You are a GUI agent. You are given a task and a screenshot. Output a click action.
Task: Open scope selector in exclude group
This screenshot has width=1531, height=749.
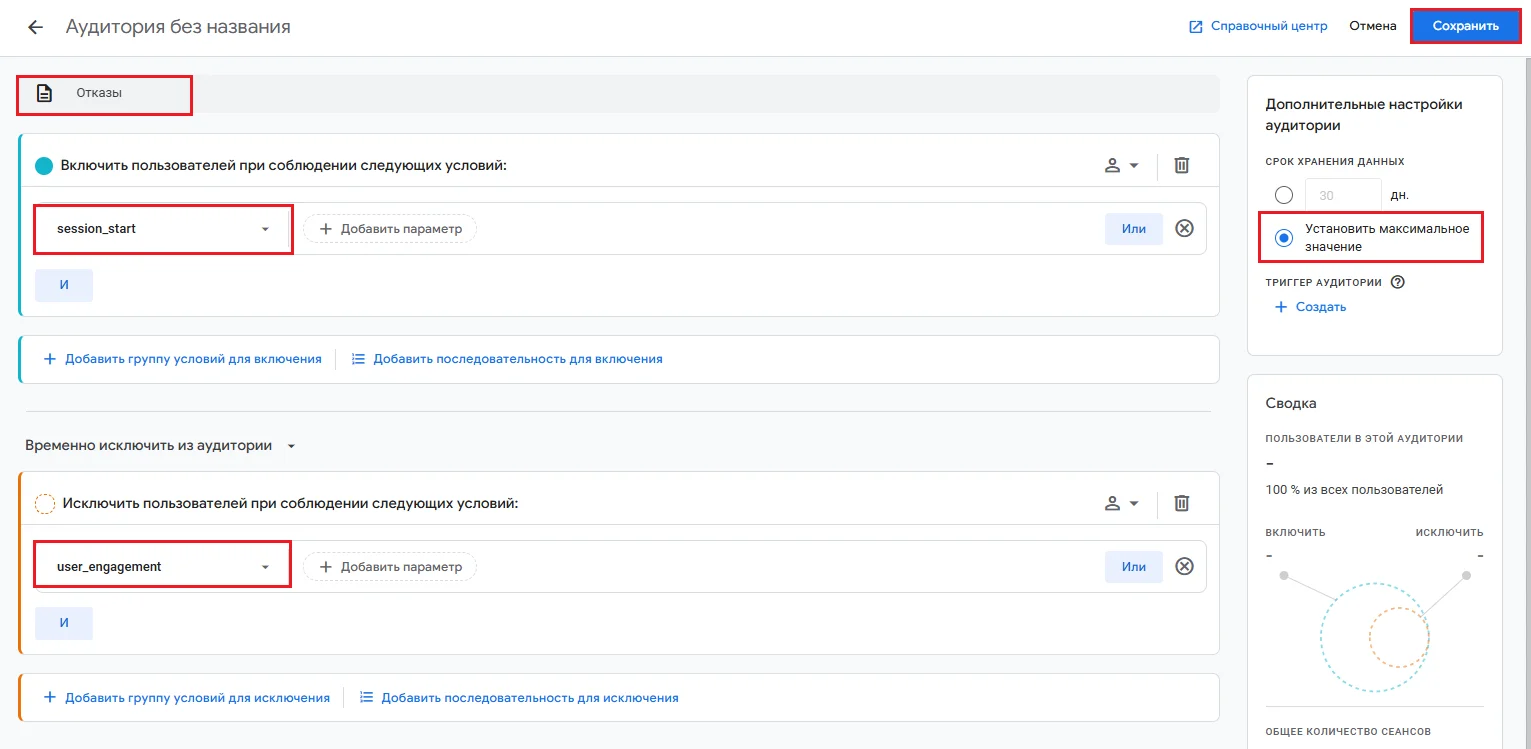point(1121,503)
